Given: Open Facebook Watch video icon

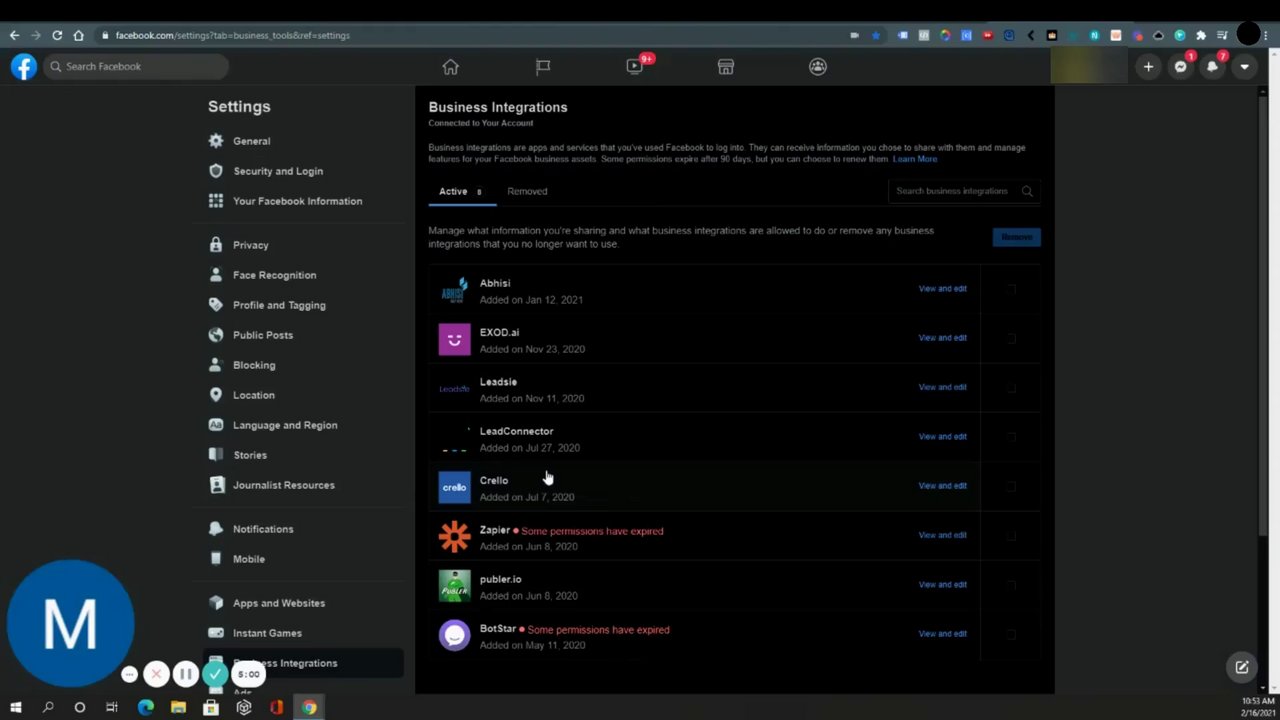Looking at the screenshot, I should (x=634, y=66).
